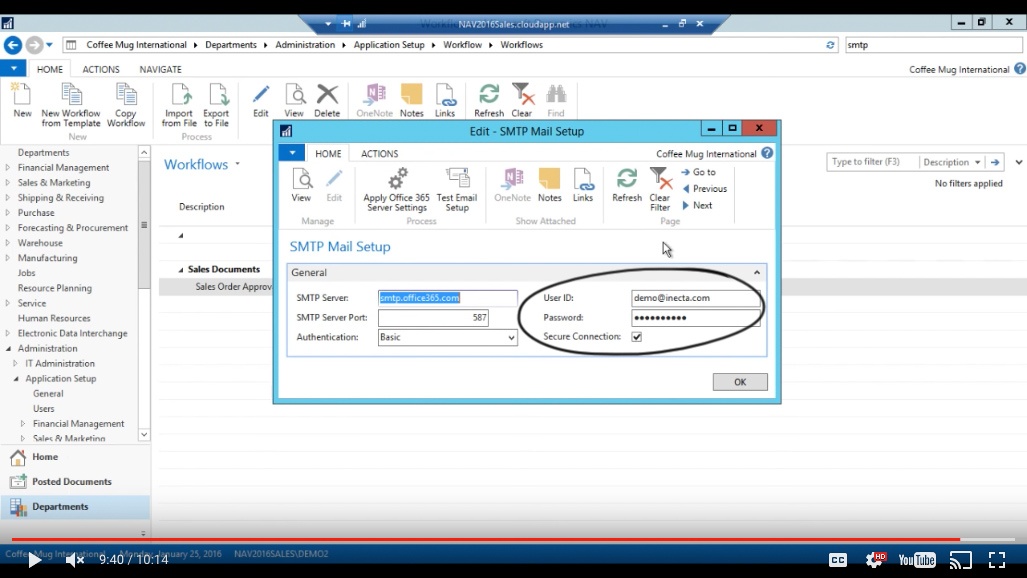Open Links in Workflows ribbon

pyautogui.click(x=445, y=100)
